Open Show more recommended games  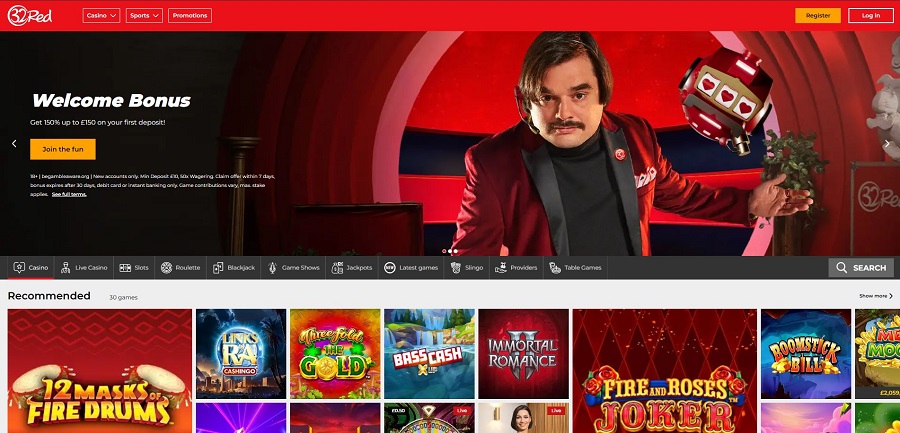click(x=876, y=296)
